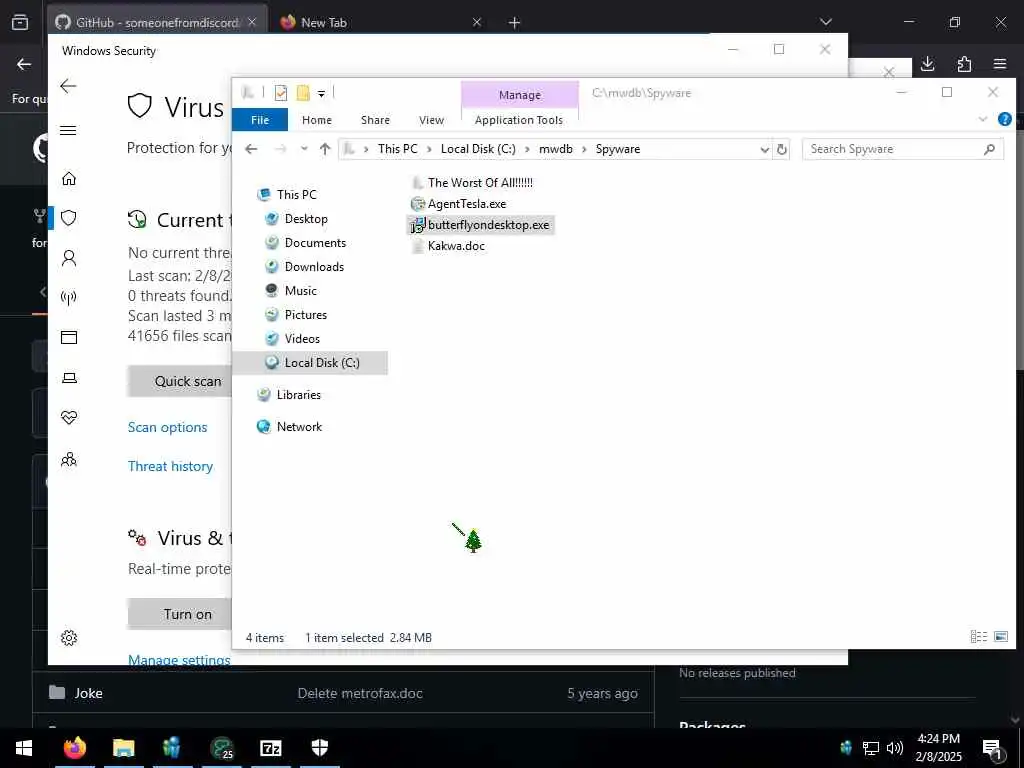Screen dimensions: 1024x768
Task: Open Family options icon in sidebar
Action: point(69,460)
